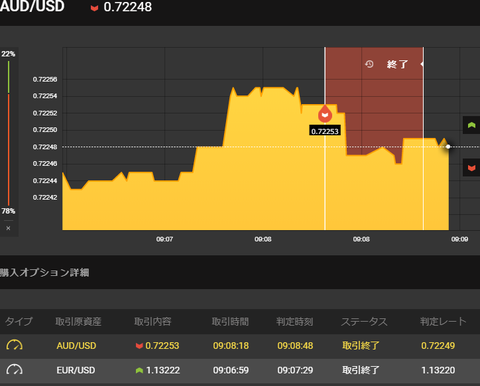Click the red arrow beside 0.72253 in table
This screenshot has width=480, height=386.
139,346
